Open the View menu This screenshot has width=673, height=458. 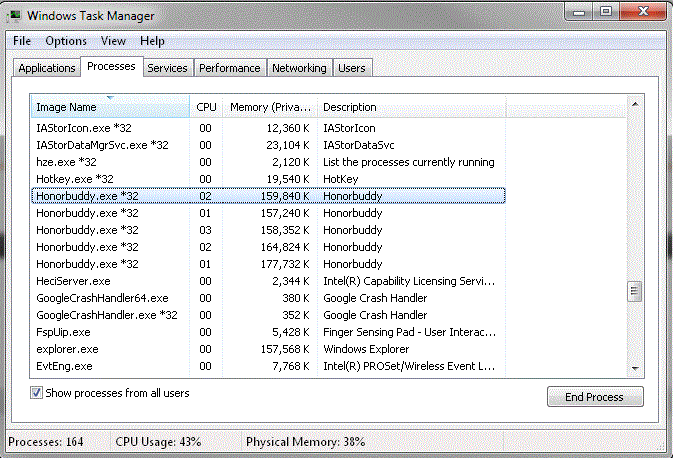tap(113, 41)
